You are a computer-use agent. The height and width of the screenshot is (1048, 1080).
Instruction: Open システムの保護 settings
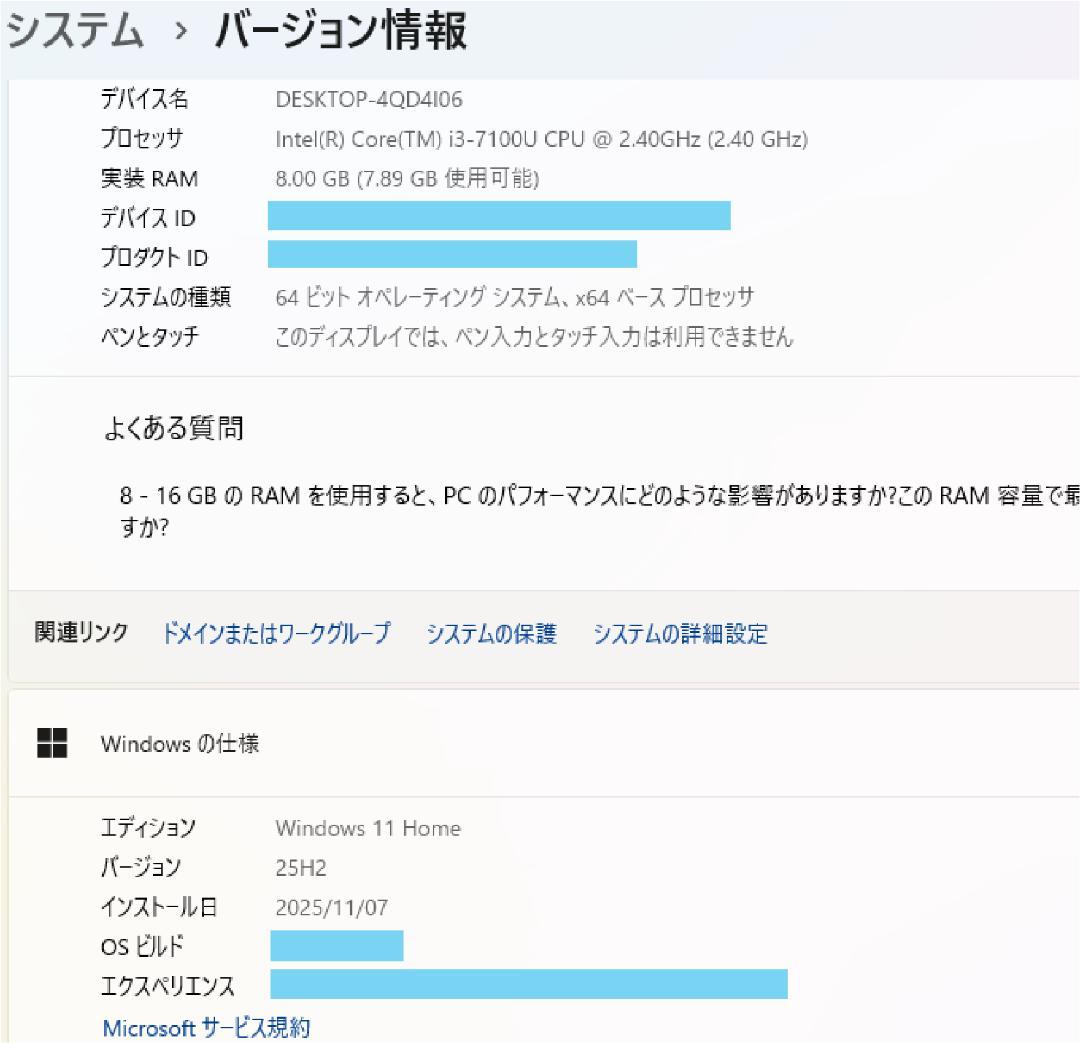point(492,634)
